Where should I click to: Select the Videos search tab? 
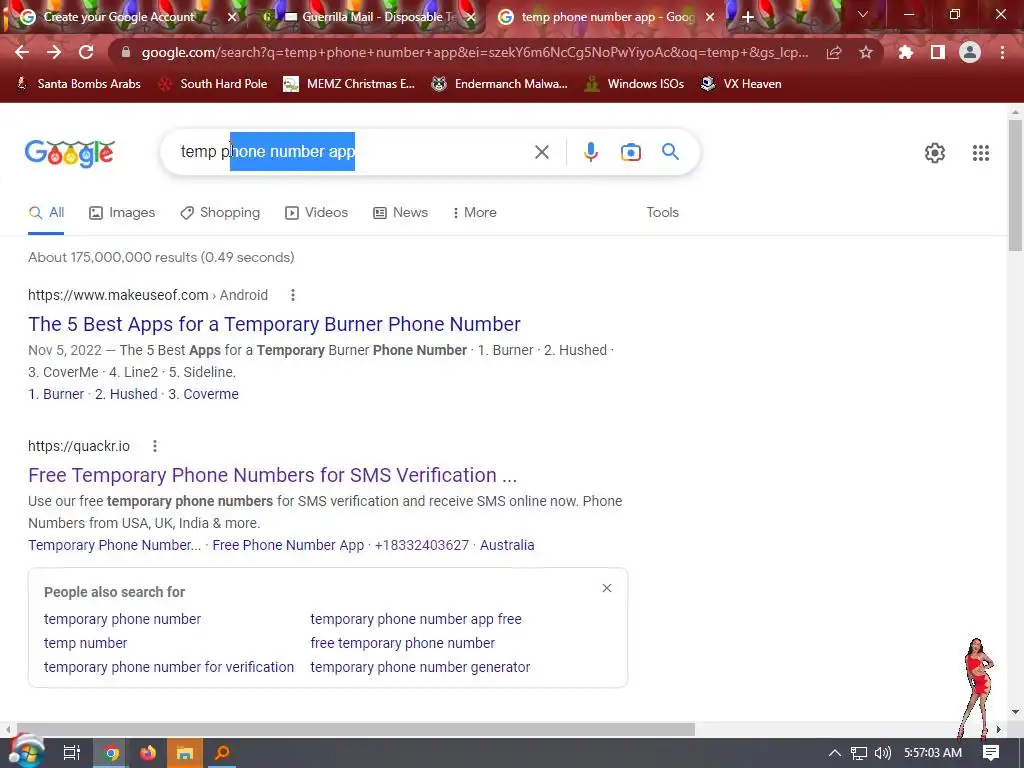316,212
